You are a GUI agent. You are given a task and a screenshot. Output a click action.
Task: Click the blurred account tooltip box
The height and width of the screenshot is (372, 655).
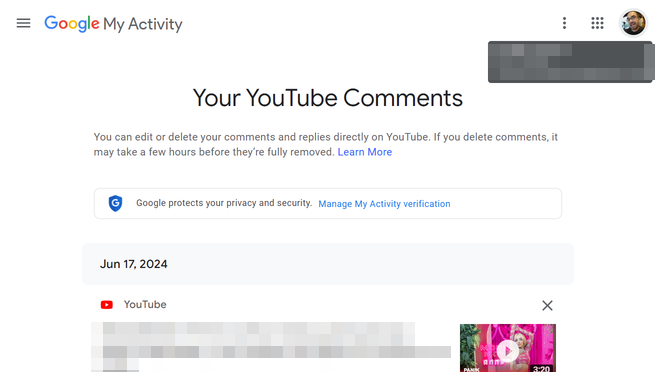point(570,62)
